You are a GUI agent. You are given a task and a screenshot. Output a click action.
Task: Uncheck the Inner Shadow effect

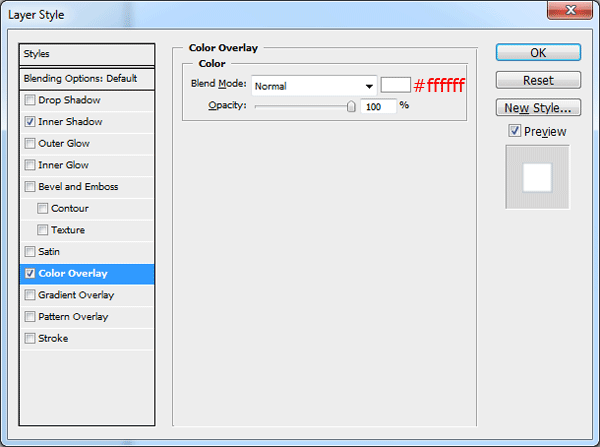click(x=30, y=122)
